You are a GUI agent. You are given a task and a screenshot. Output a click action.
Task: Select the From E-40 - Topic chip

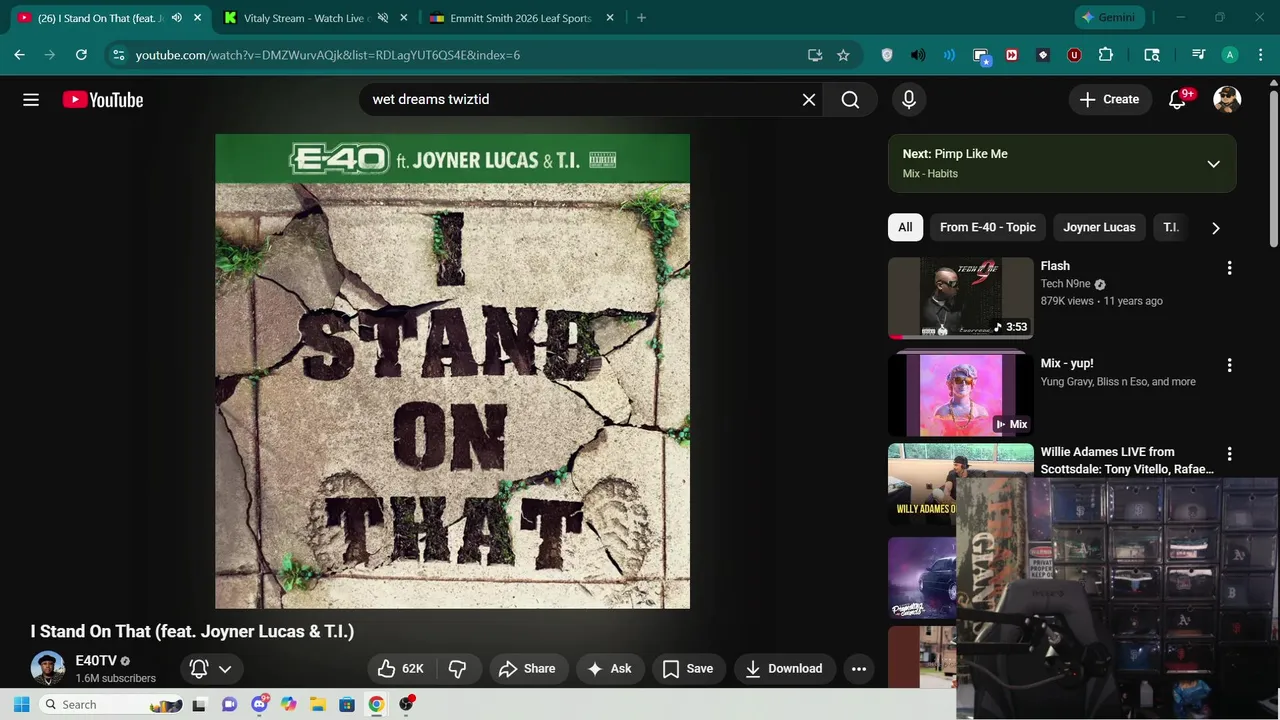tap(988, 228)
